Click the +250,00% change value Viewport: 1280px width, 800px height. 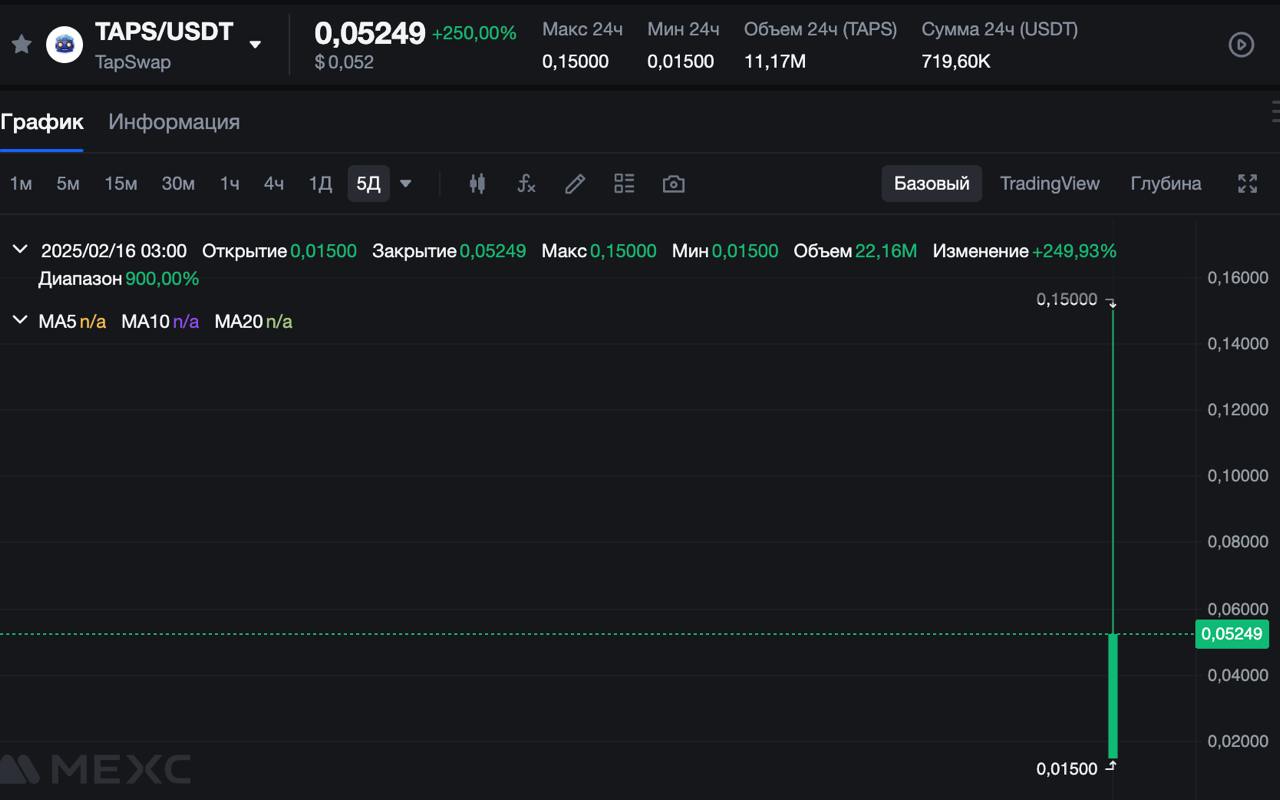point(474,33)
